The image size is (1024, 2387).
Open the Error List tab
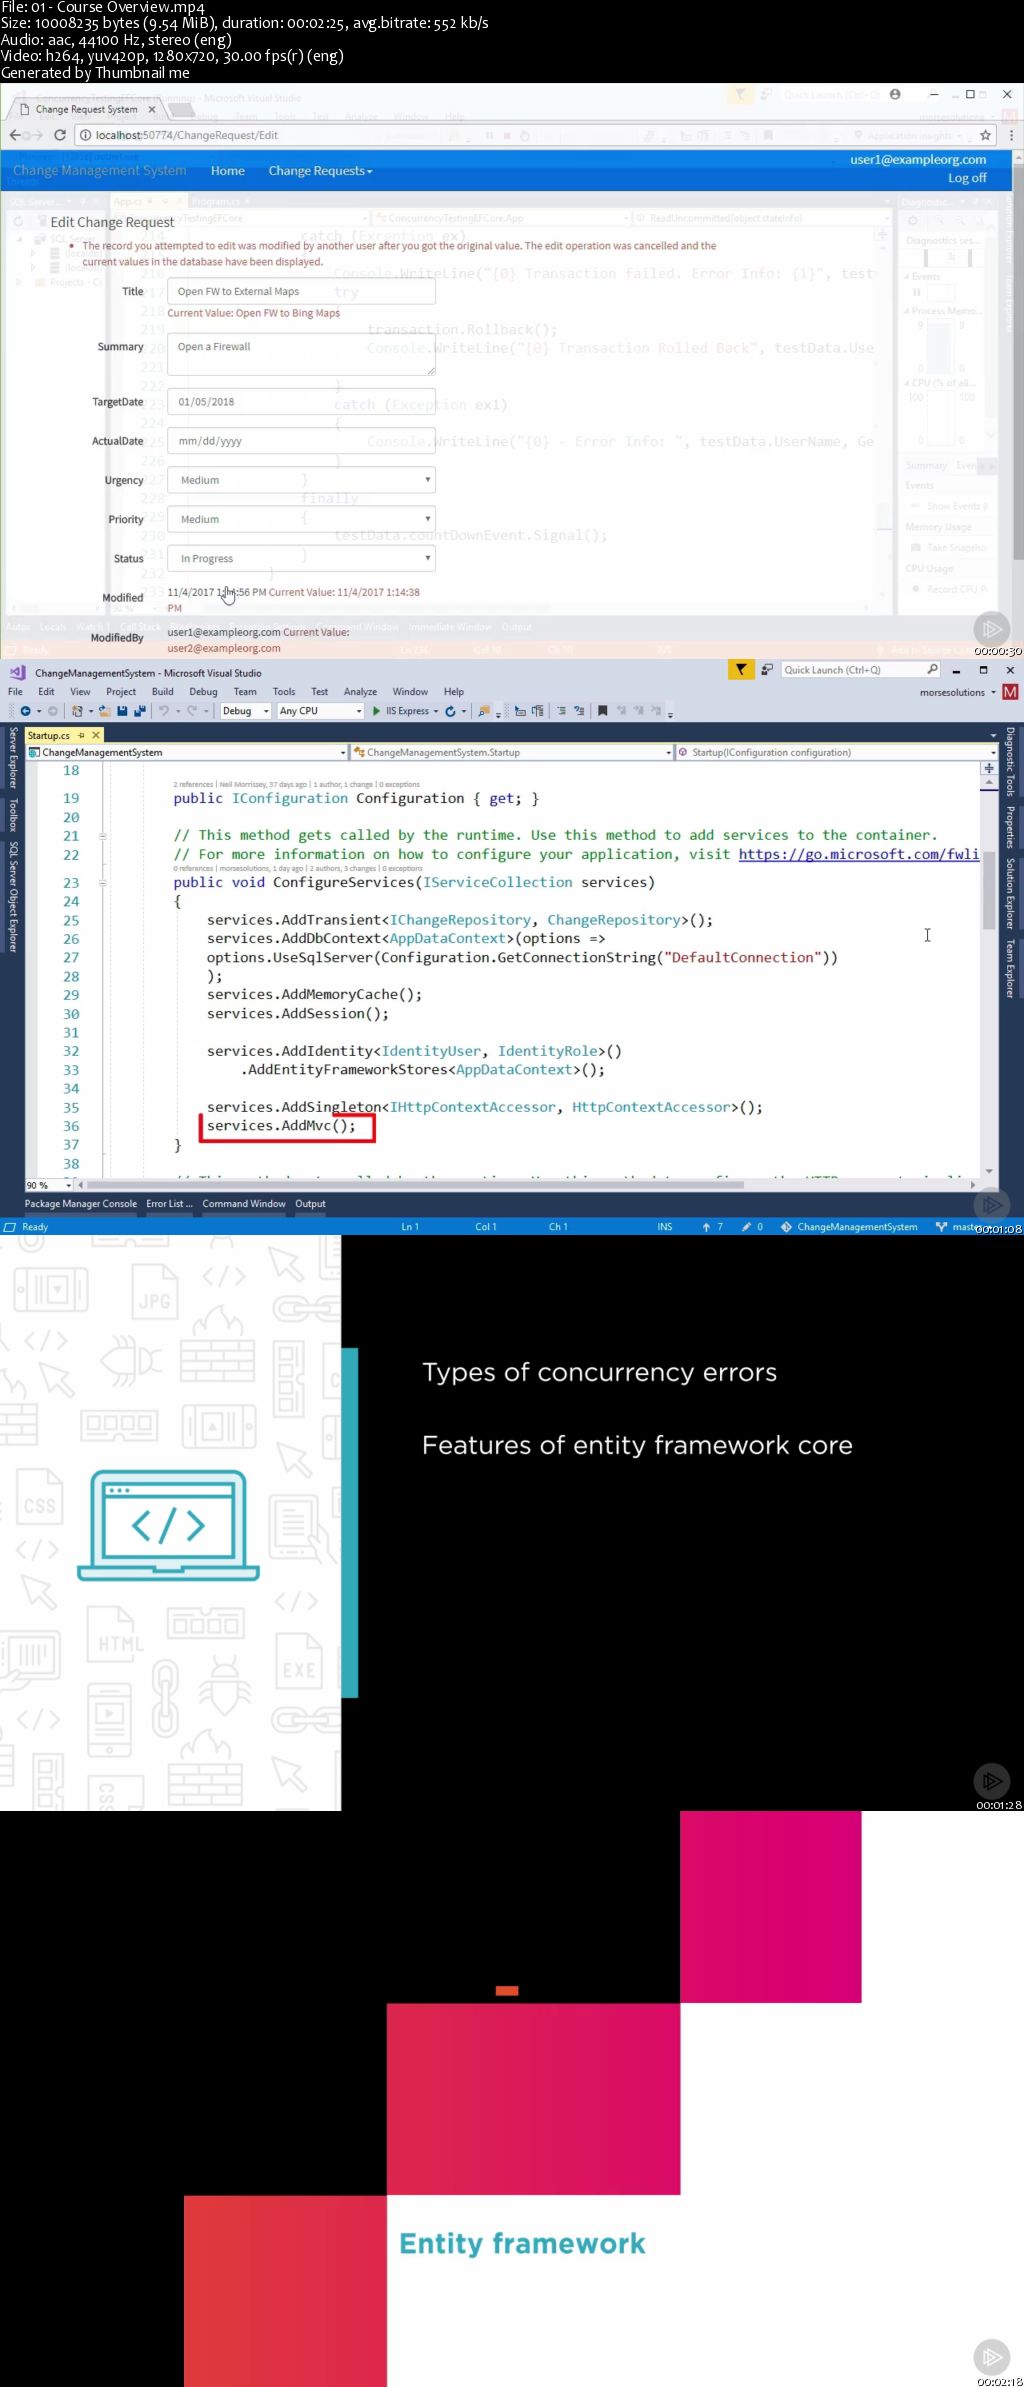(169, 1204)
